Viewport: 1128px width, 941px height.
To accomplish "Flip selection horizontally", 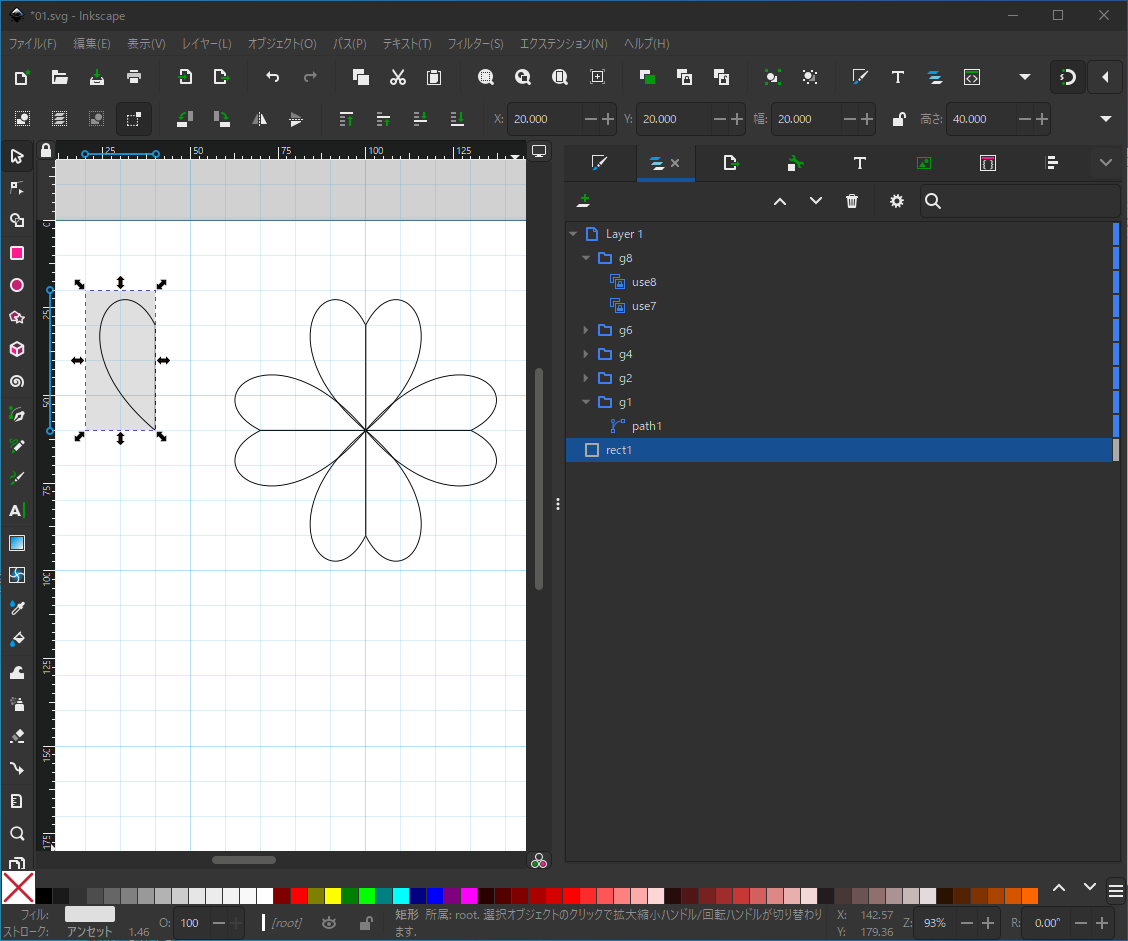I will coord(259,119).
